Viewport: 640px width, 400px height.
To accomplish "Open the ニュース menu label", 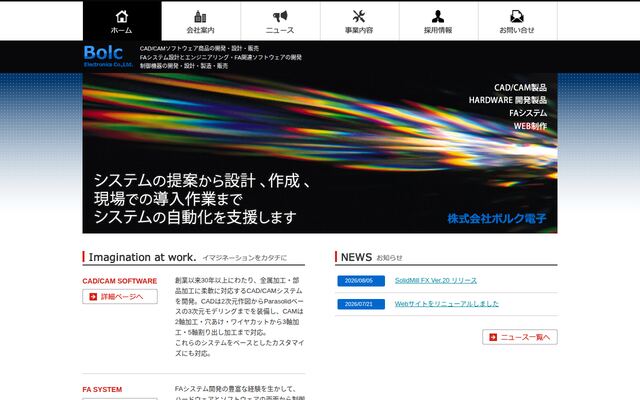I will pyautogui.click(x=280, y=30).
